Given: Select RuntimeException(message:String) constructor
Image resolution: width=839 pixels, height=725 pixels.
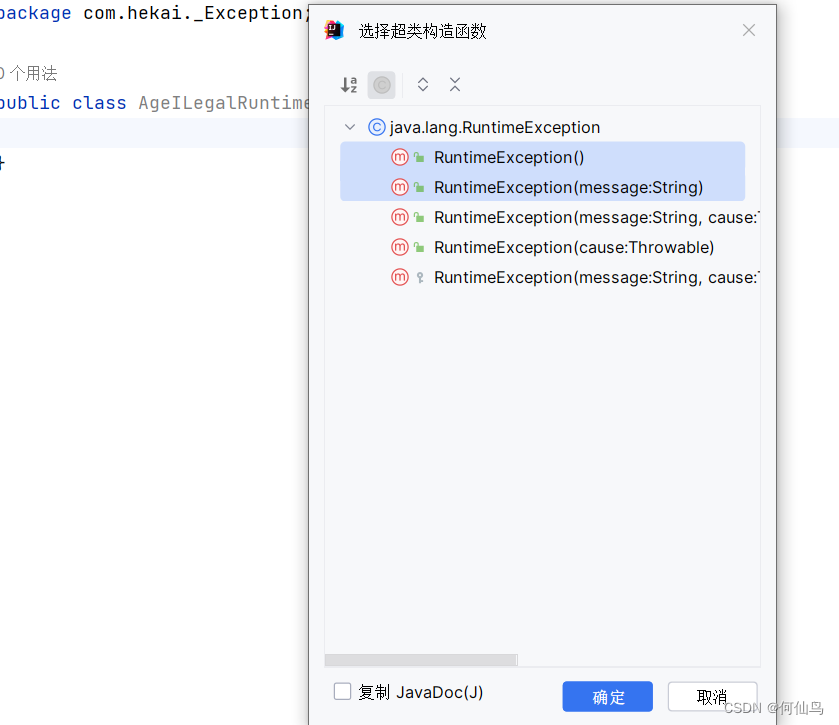Looking at the screenshot, I should pos(542,187).
